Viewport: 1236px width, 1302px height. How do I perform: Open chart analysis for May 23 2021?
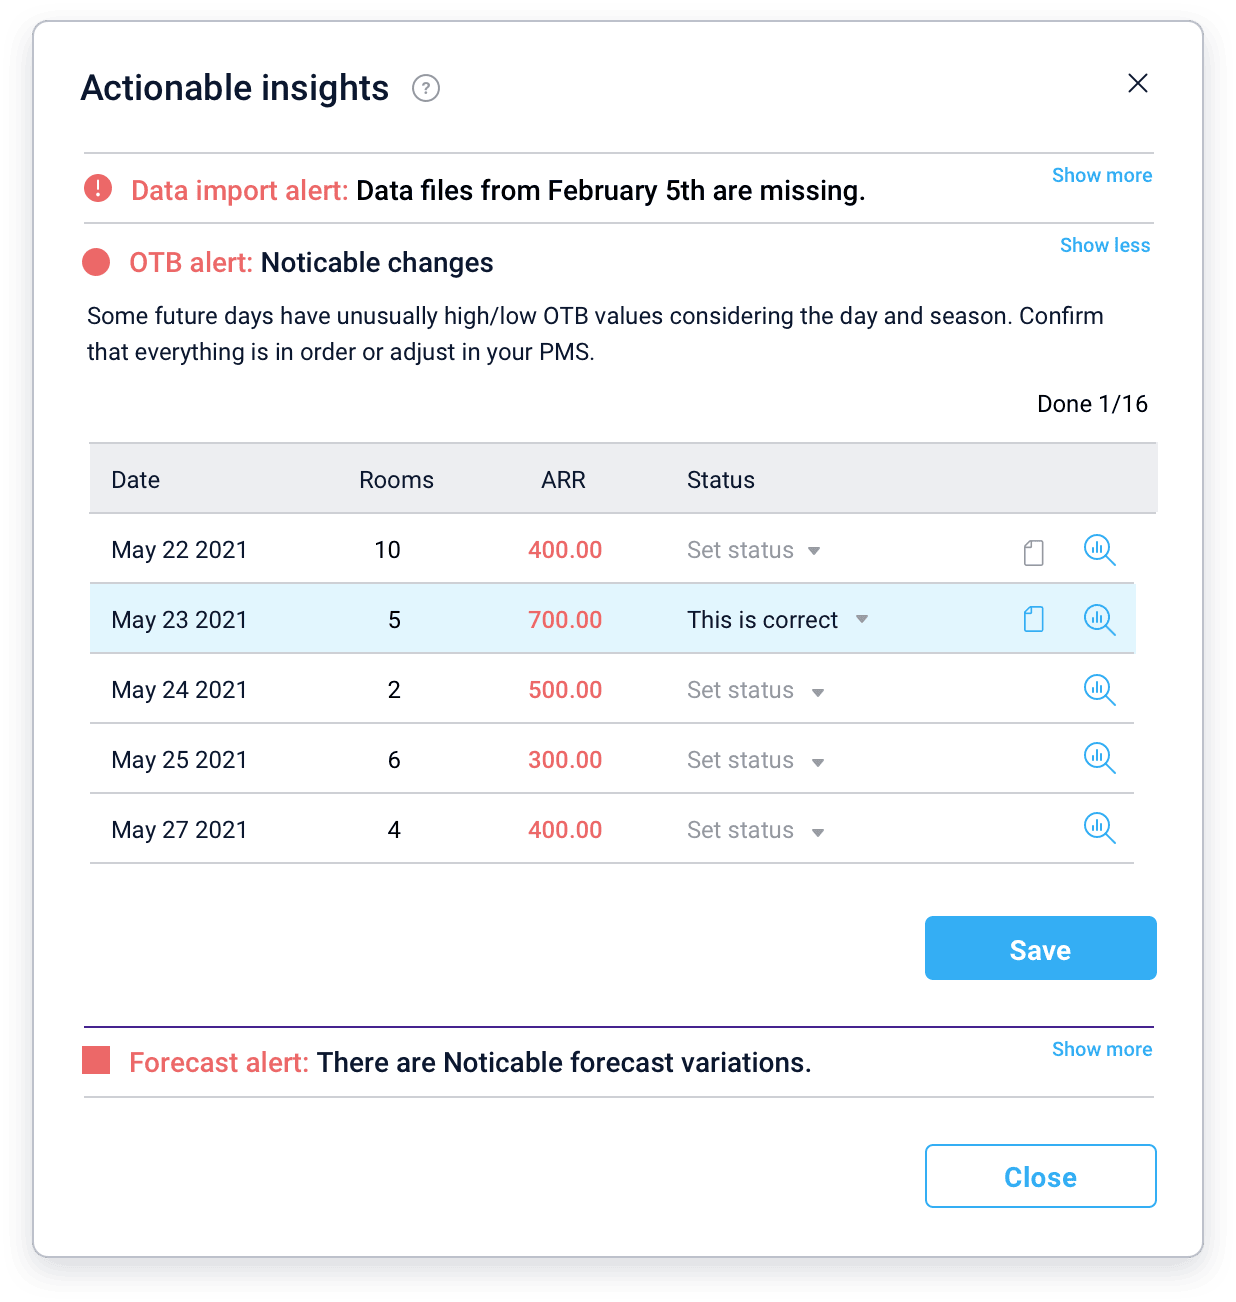1099,620
